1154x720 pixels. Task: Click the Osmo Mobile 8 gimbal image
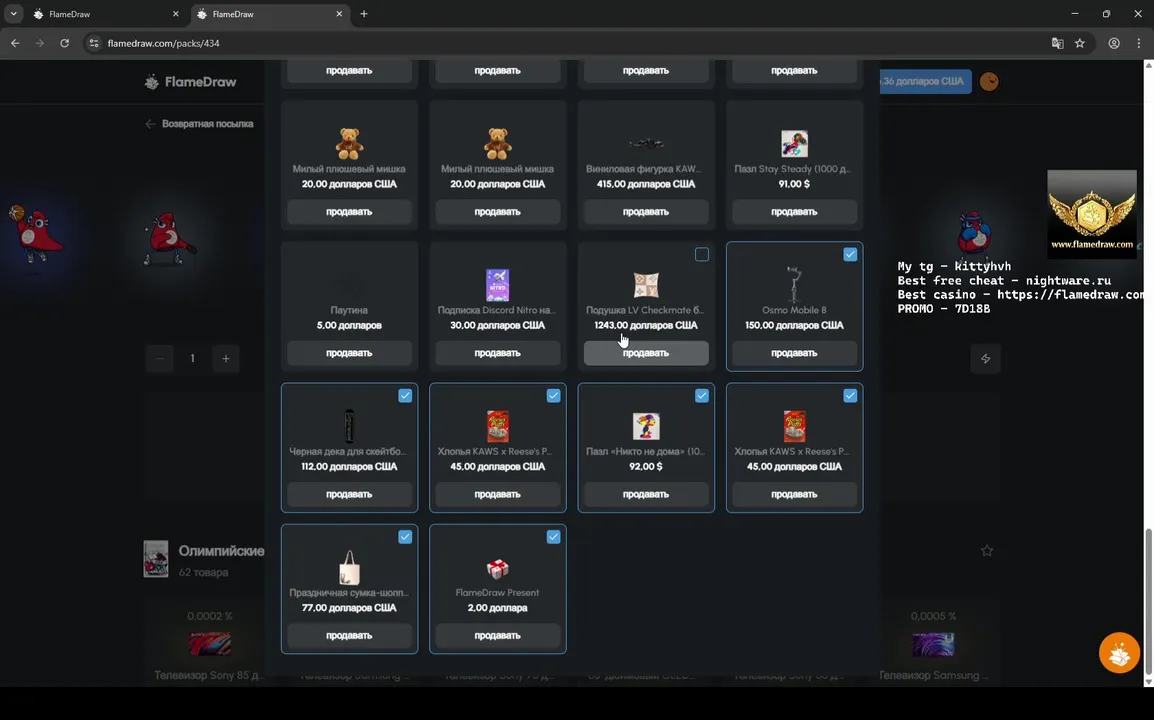(x=794, y=284)
